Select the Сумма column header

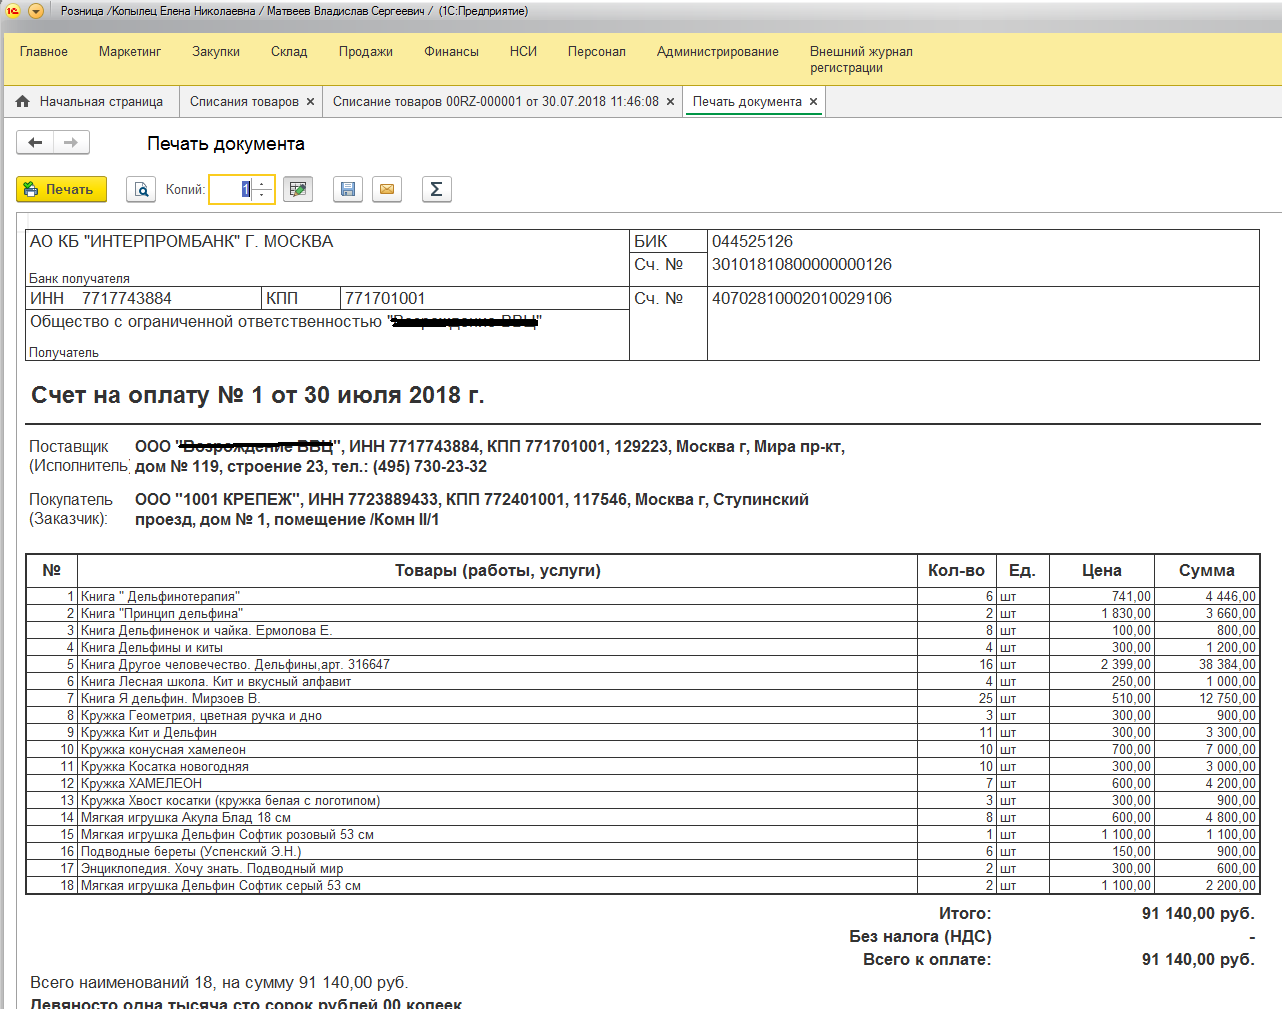click(x=1206, y=571)
